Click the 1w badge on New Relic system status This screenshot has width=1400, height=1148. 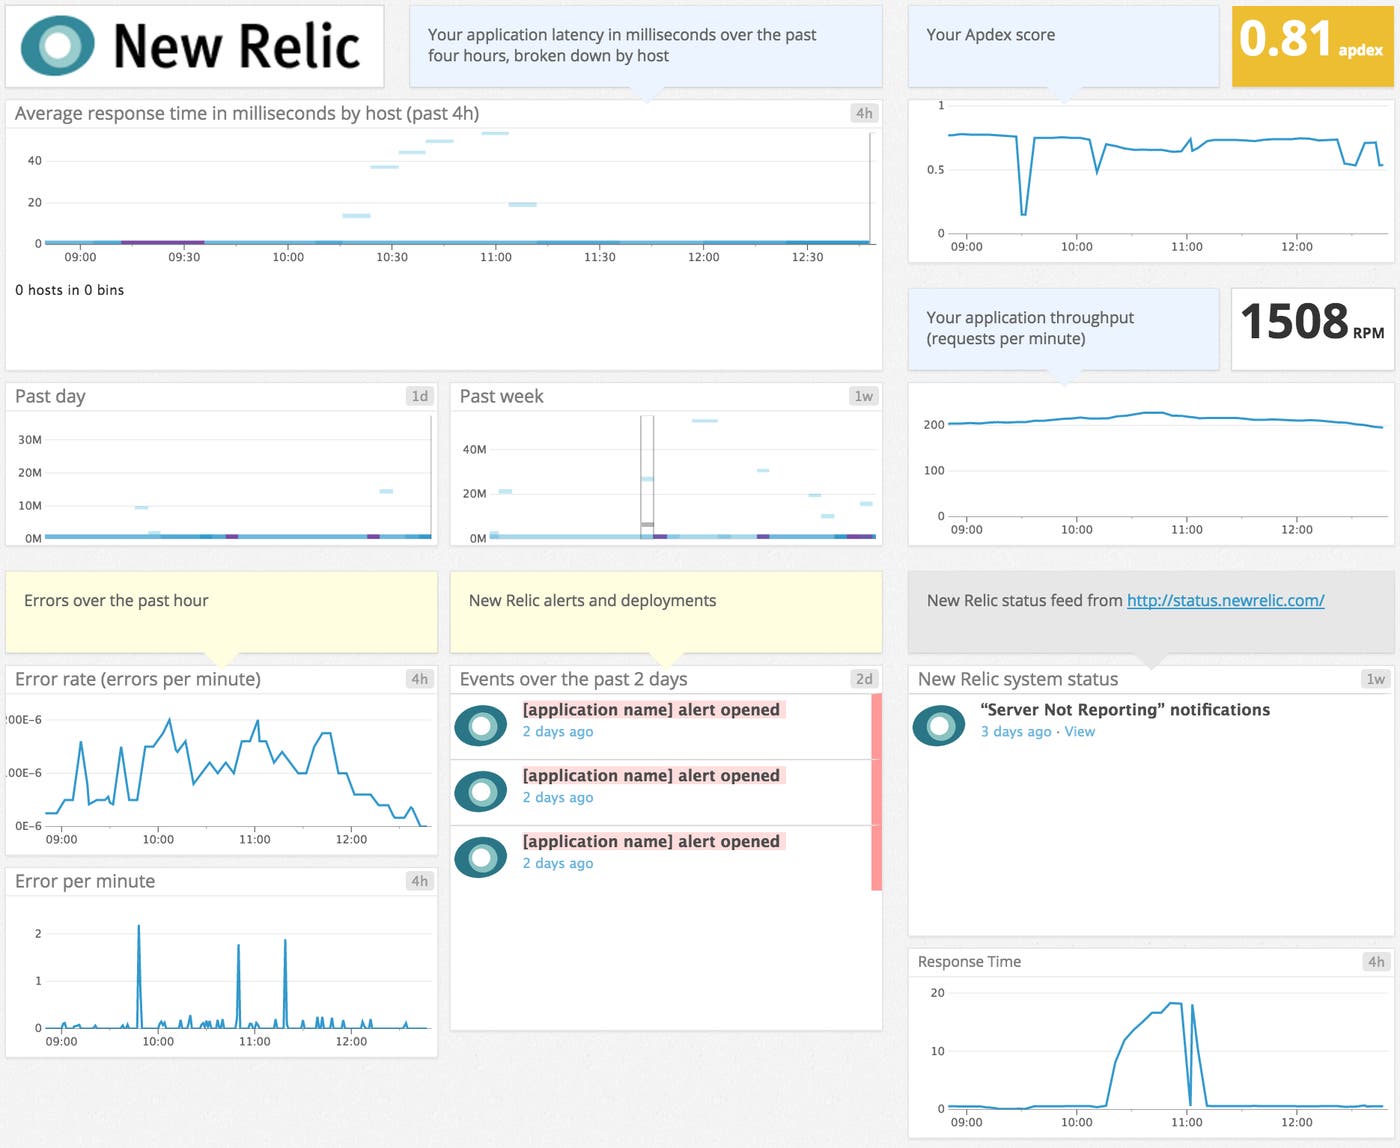pos(1376,679)
